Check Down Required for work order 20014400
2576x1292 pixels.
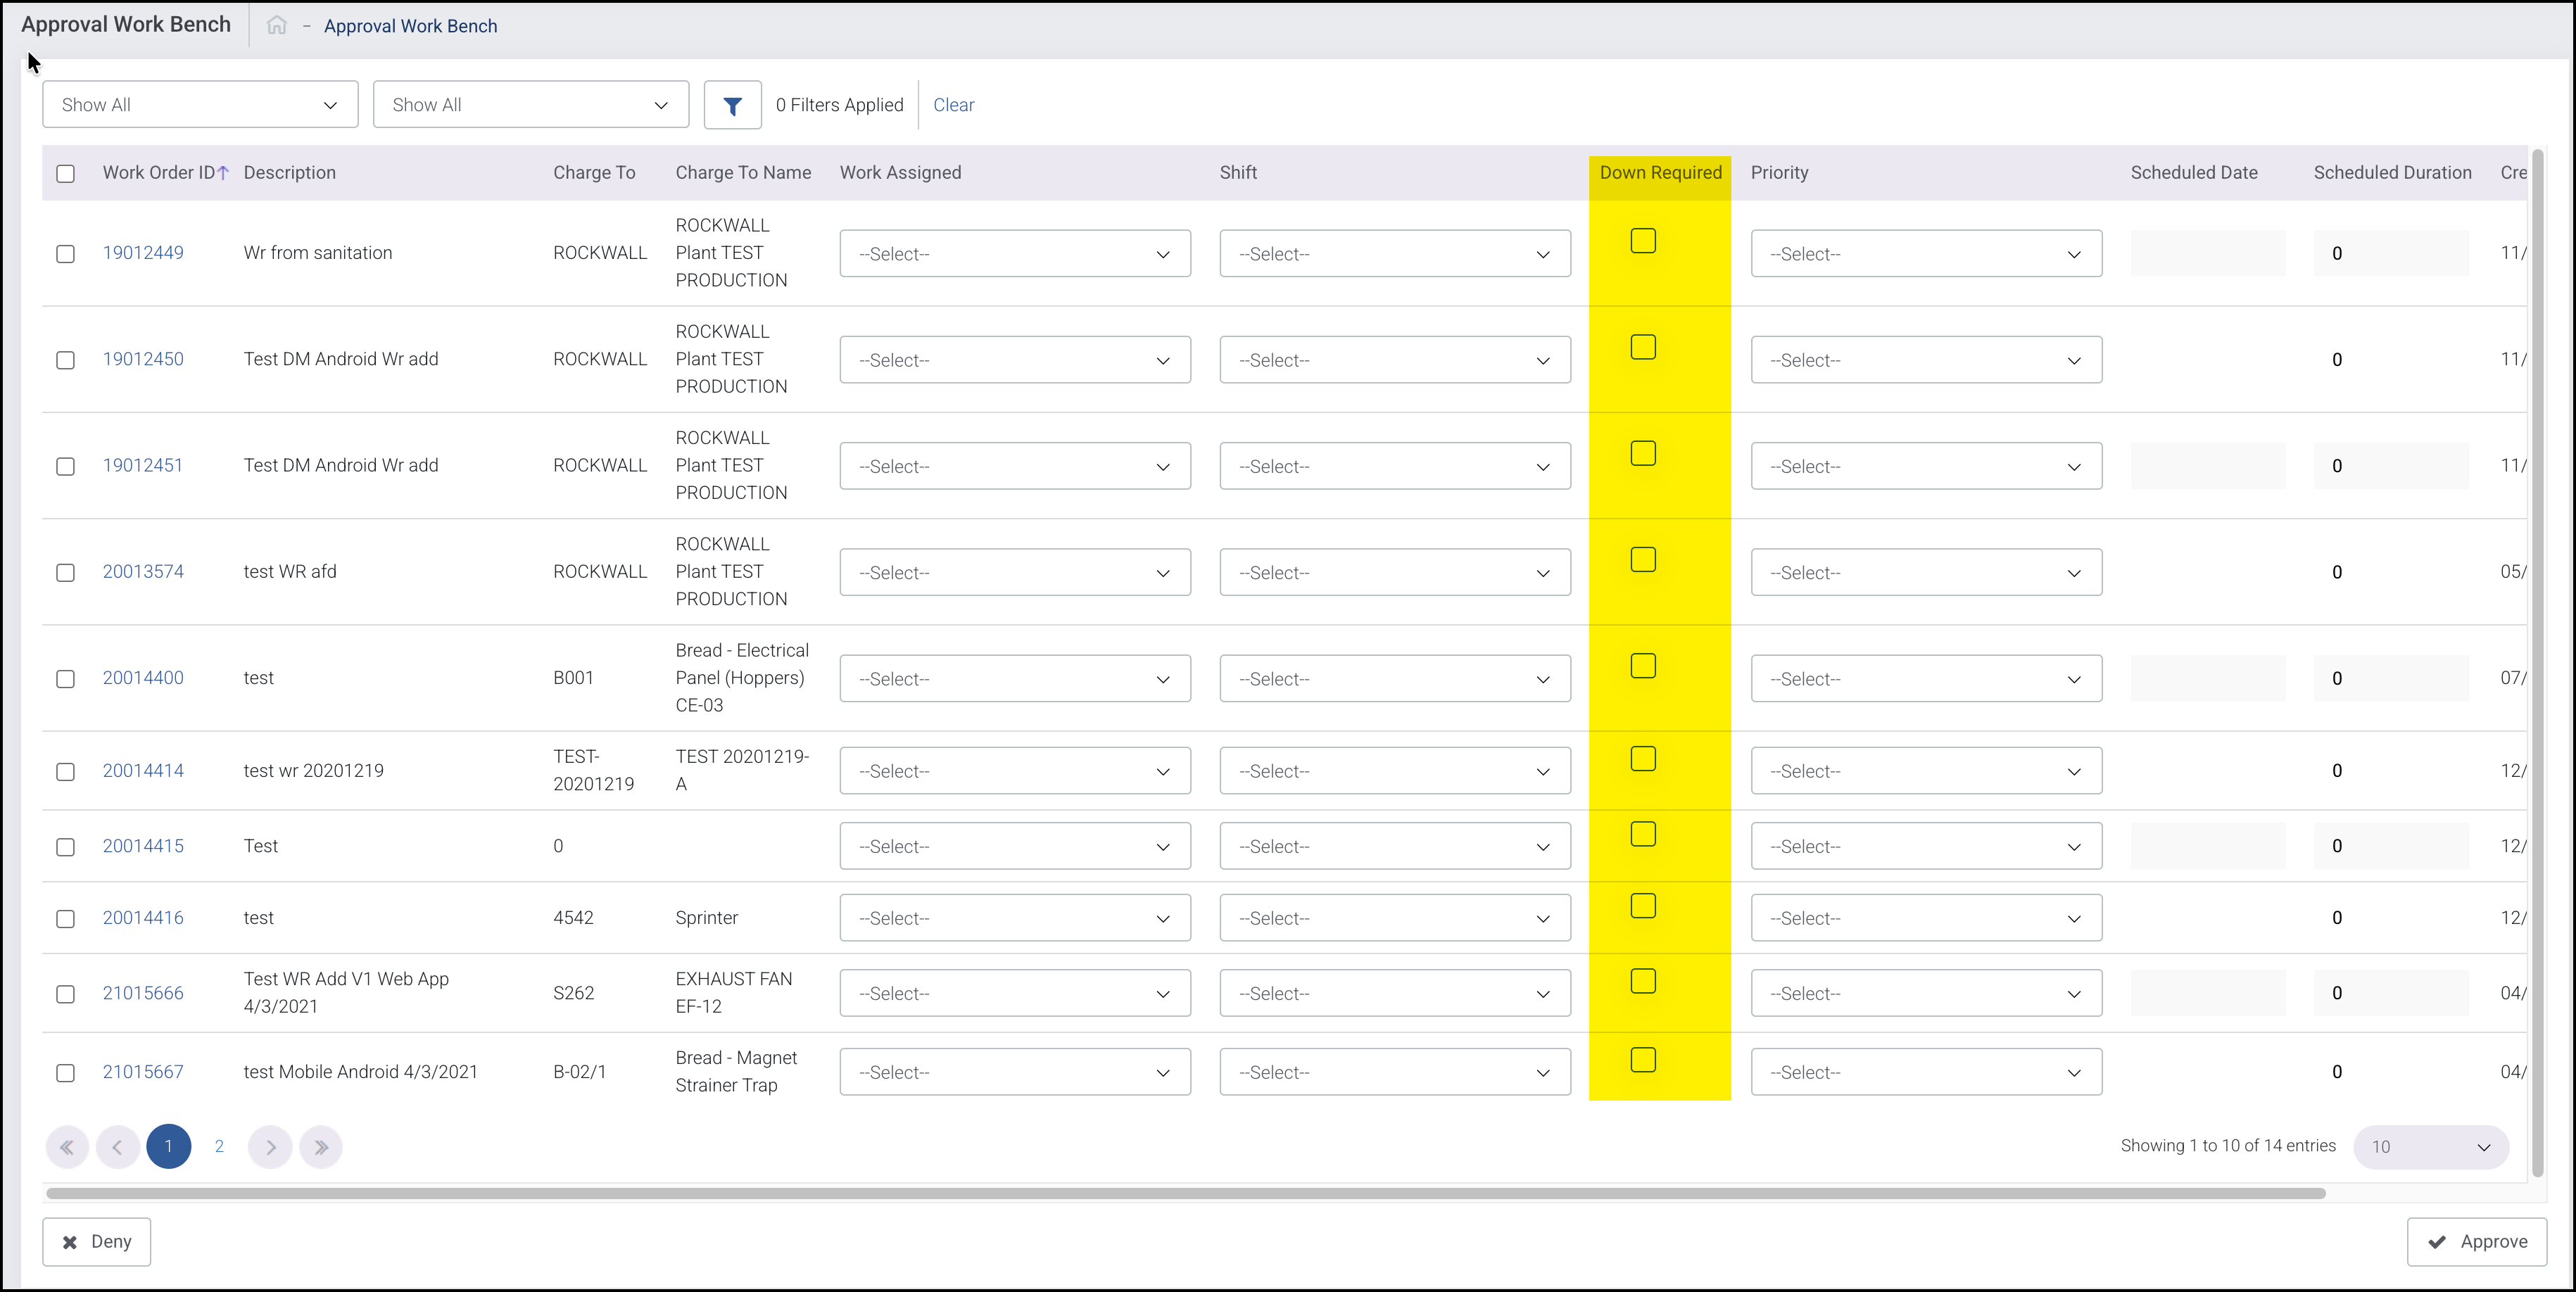[1643, 666]
